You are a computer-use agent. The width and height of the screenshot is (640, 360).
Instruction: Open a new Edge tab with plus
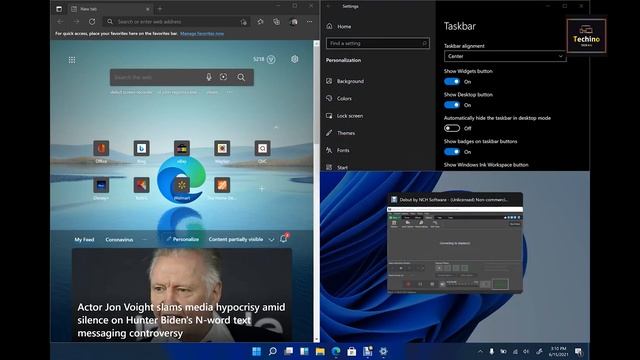pos(160,9)
